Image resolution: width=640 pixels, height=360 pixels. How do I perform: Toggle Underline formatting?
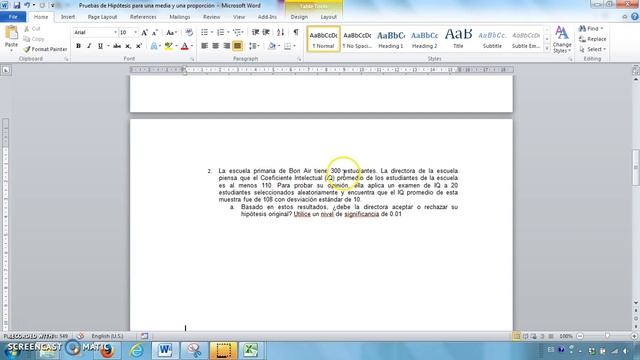click(100, 46)
